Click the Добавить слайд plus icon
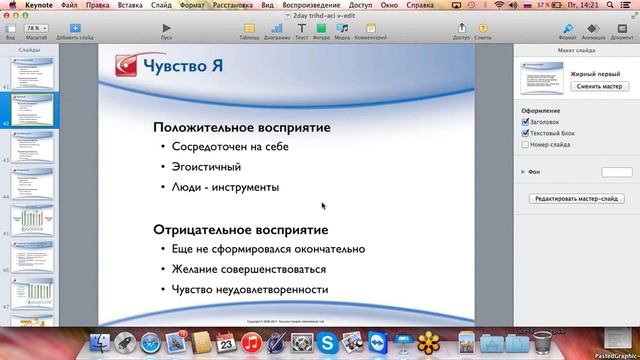640x360 pixels. (75, 28)
